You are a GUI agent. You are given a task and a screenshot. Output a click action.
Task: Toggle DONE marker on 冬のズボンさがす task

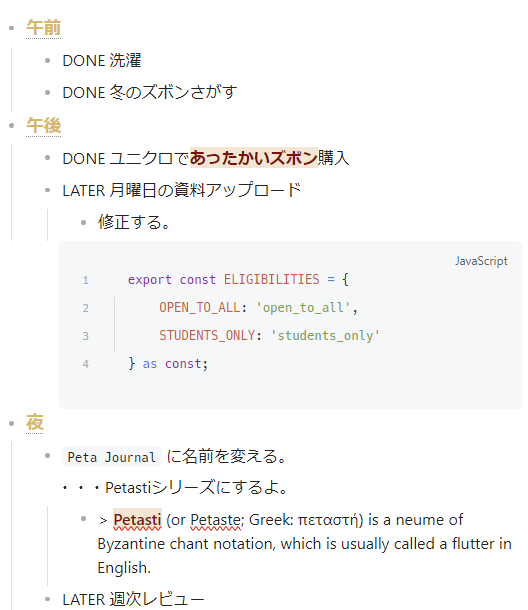[x=84, y=93]
